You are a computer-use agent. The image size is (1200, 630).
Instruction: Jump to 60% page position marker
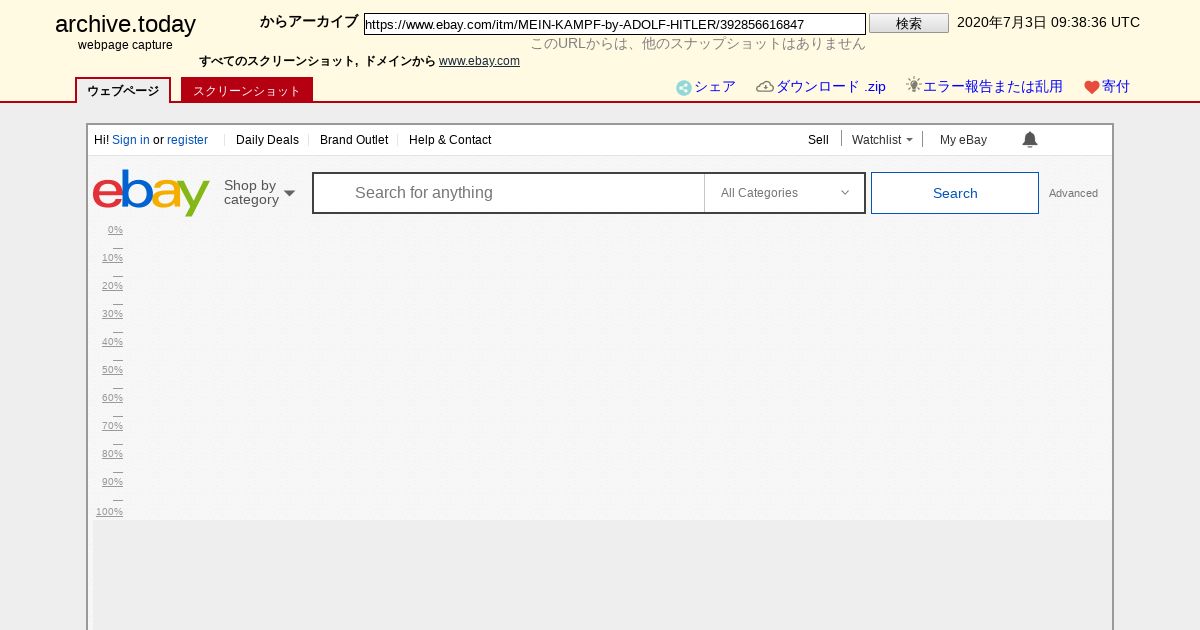pyautogui.click(x=112, y=398)
